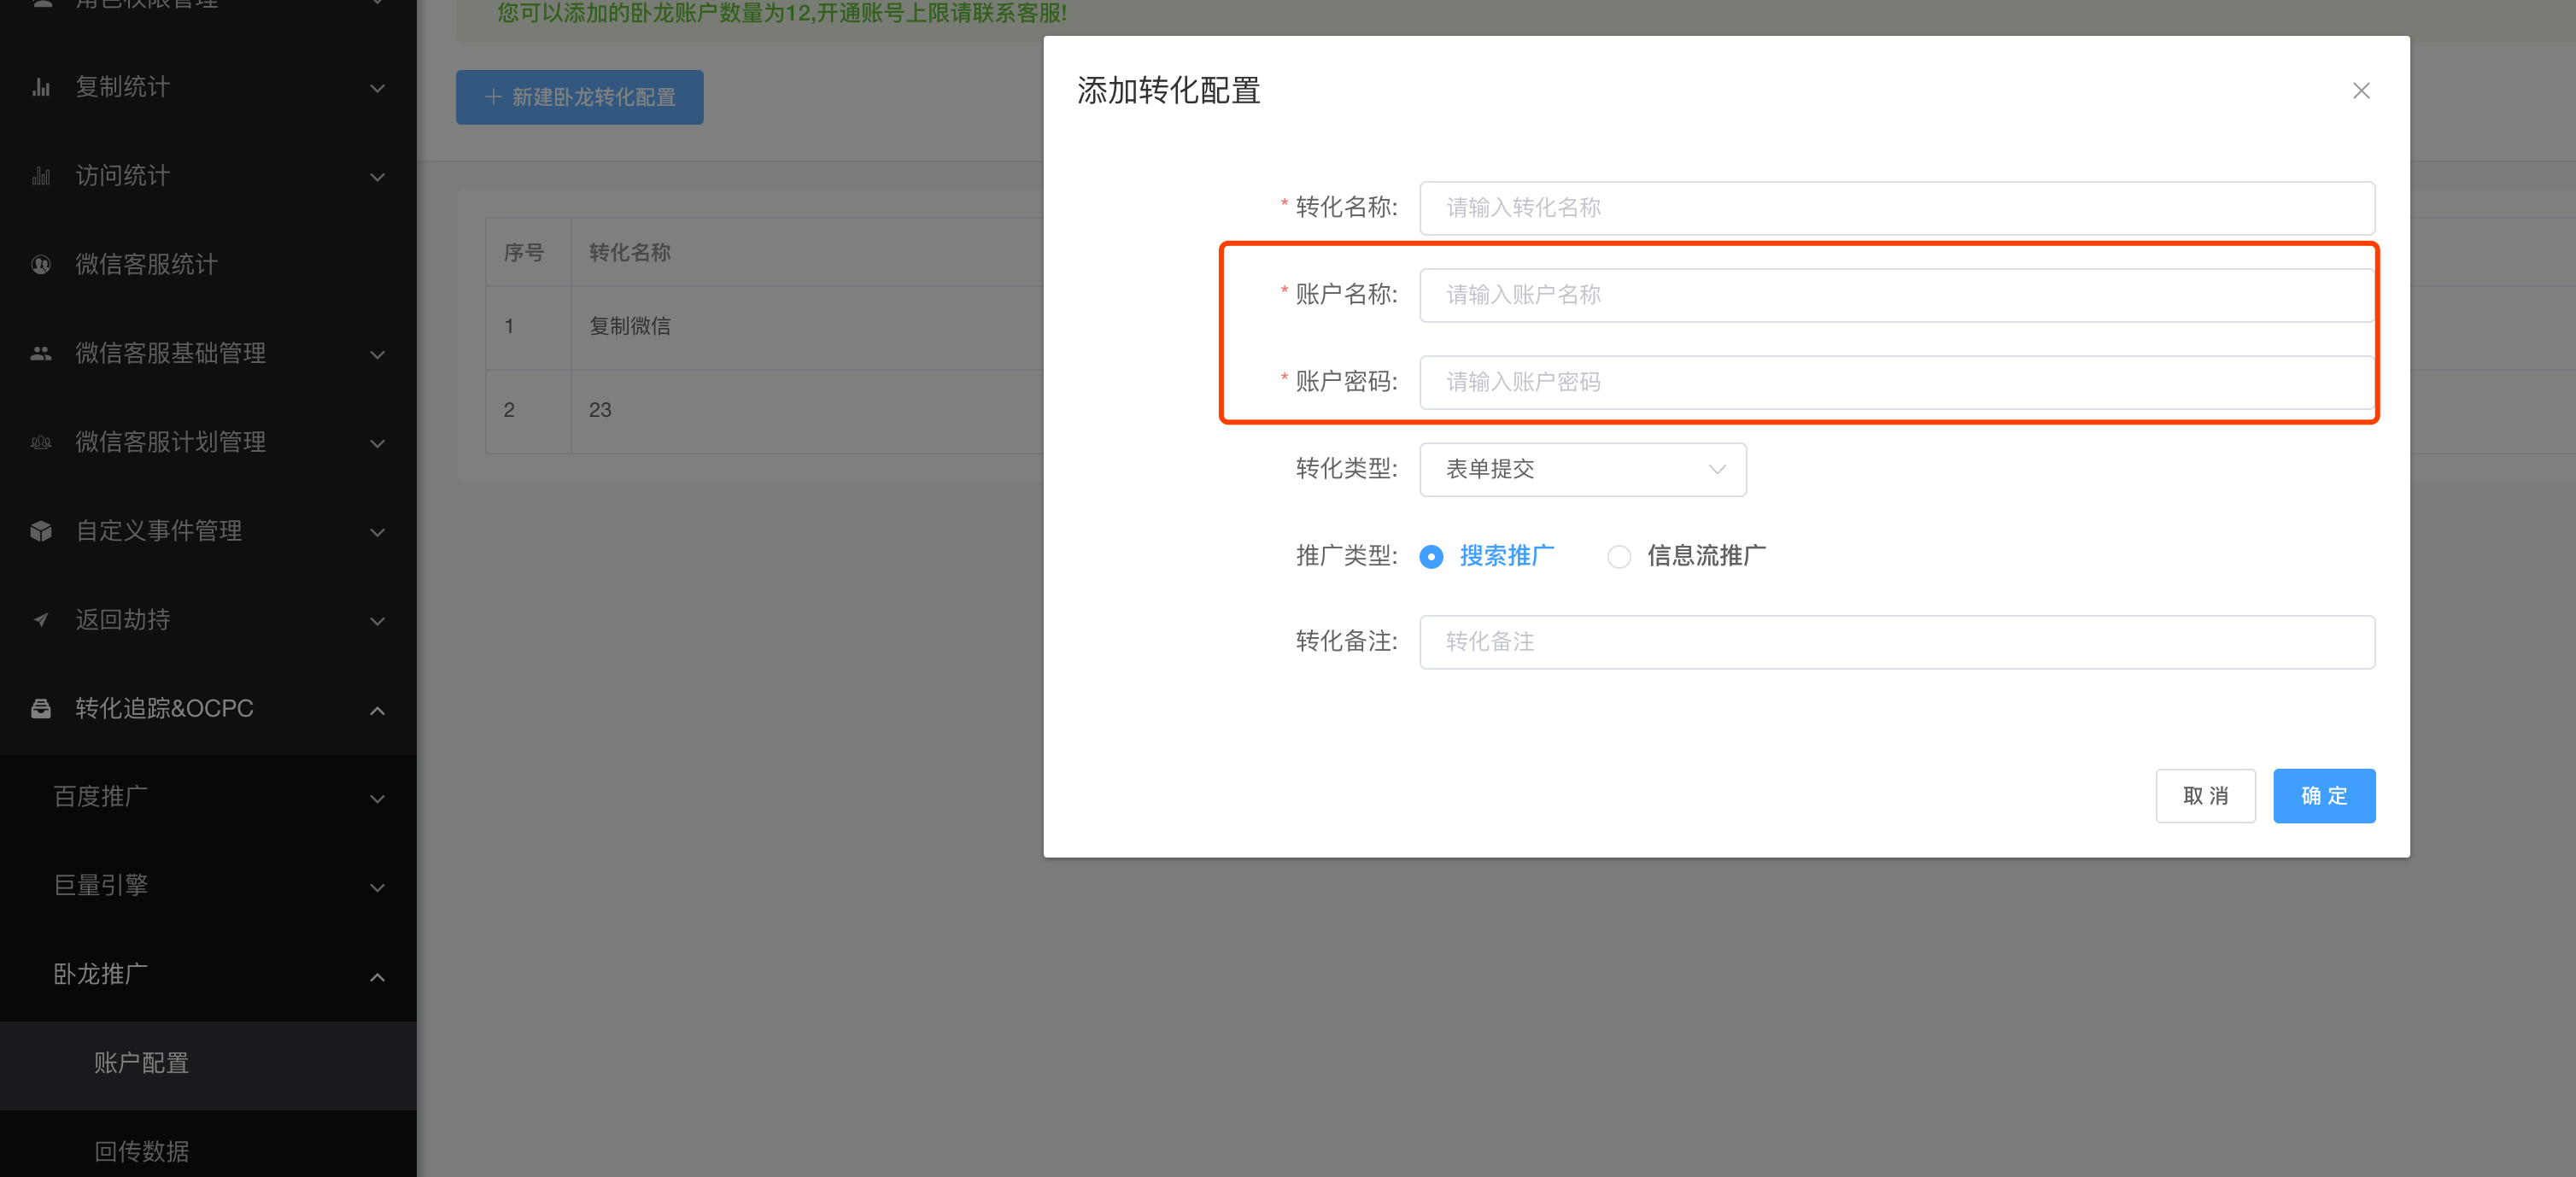Focus the 账户名称 input field
Viewport: 2576px width, 1177px height.
(x=1897, y=295)
